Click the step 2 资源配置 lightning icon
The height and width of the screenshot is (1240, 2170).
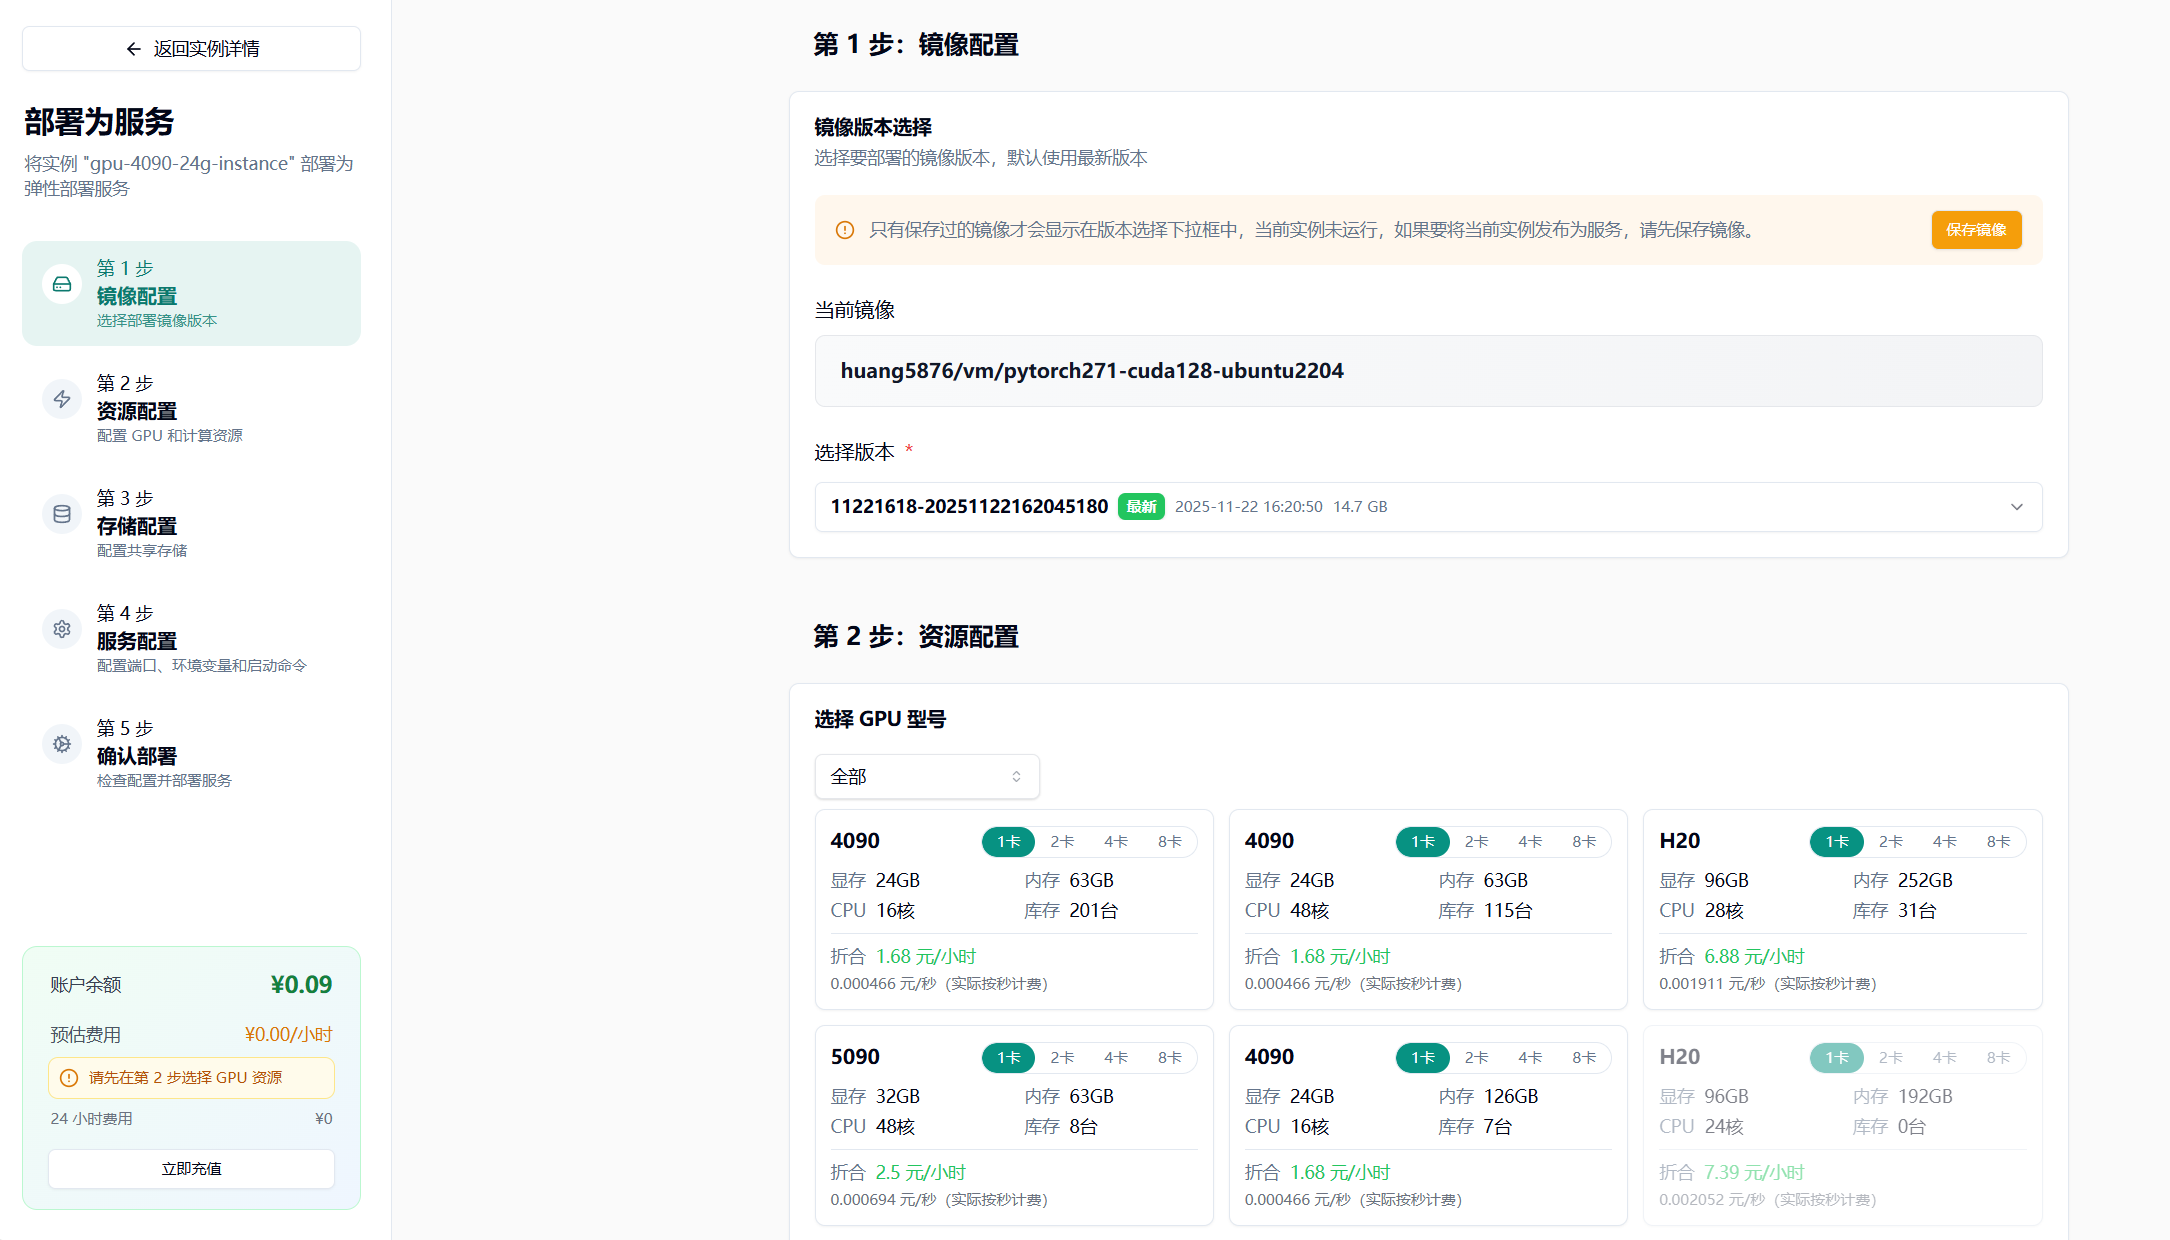[x=62, y=399]
